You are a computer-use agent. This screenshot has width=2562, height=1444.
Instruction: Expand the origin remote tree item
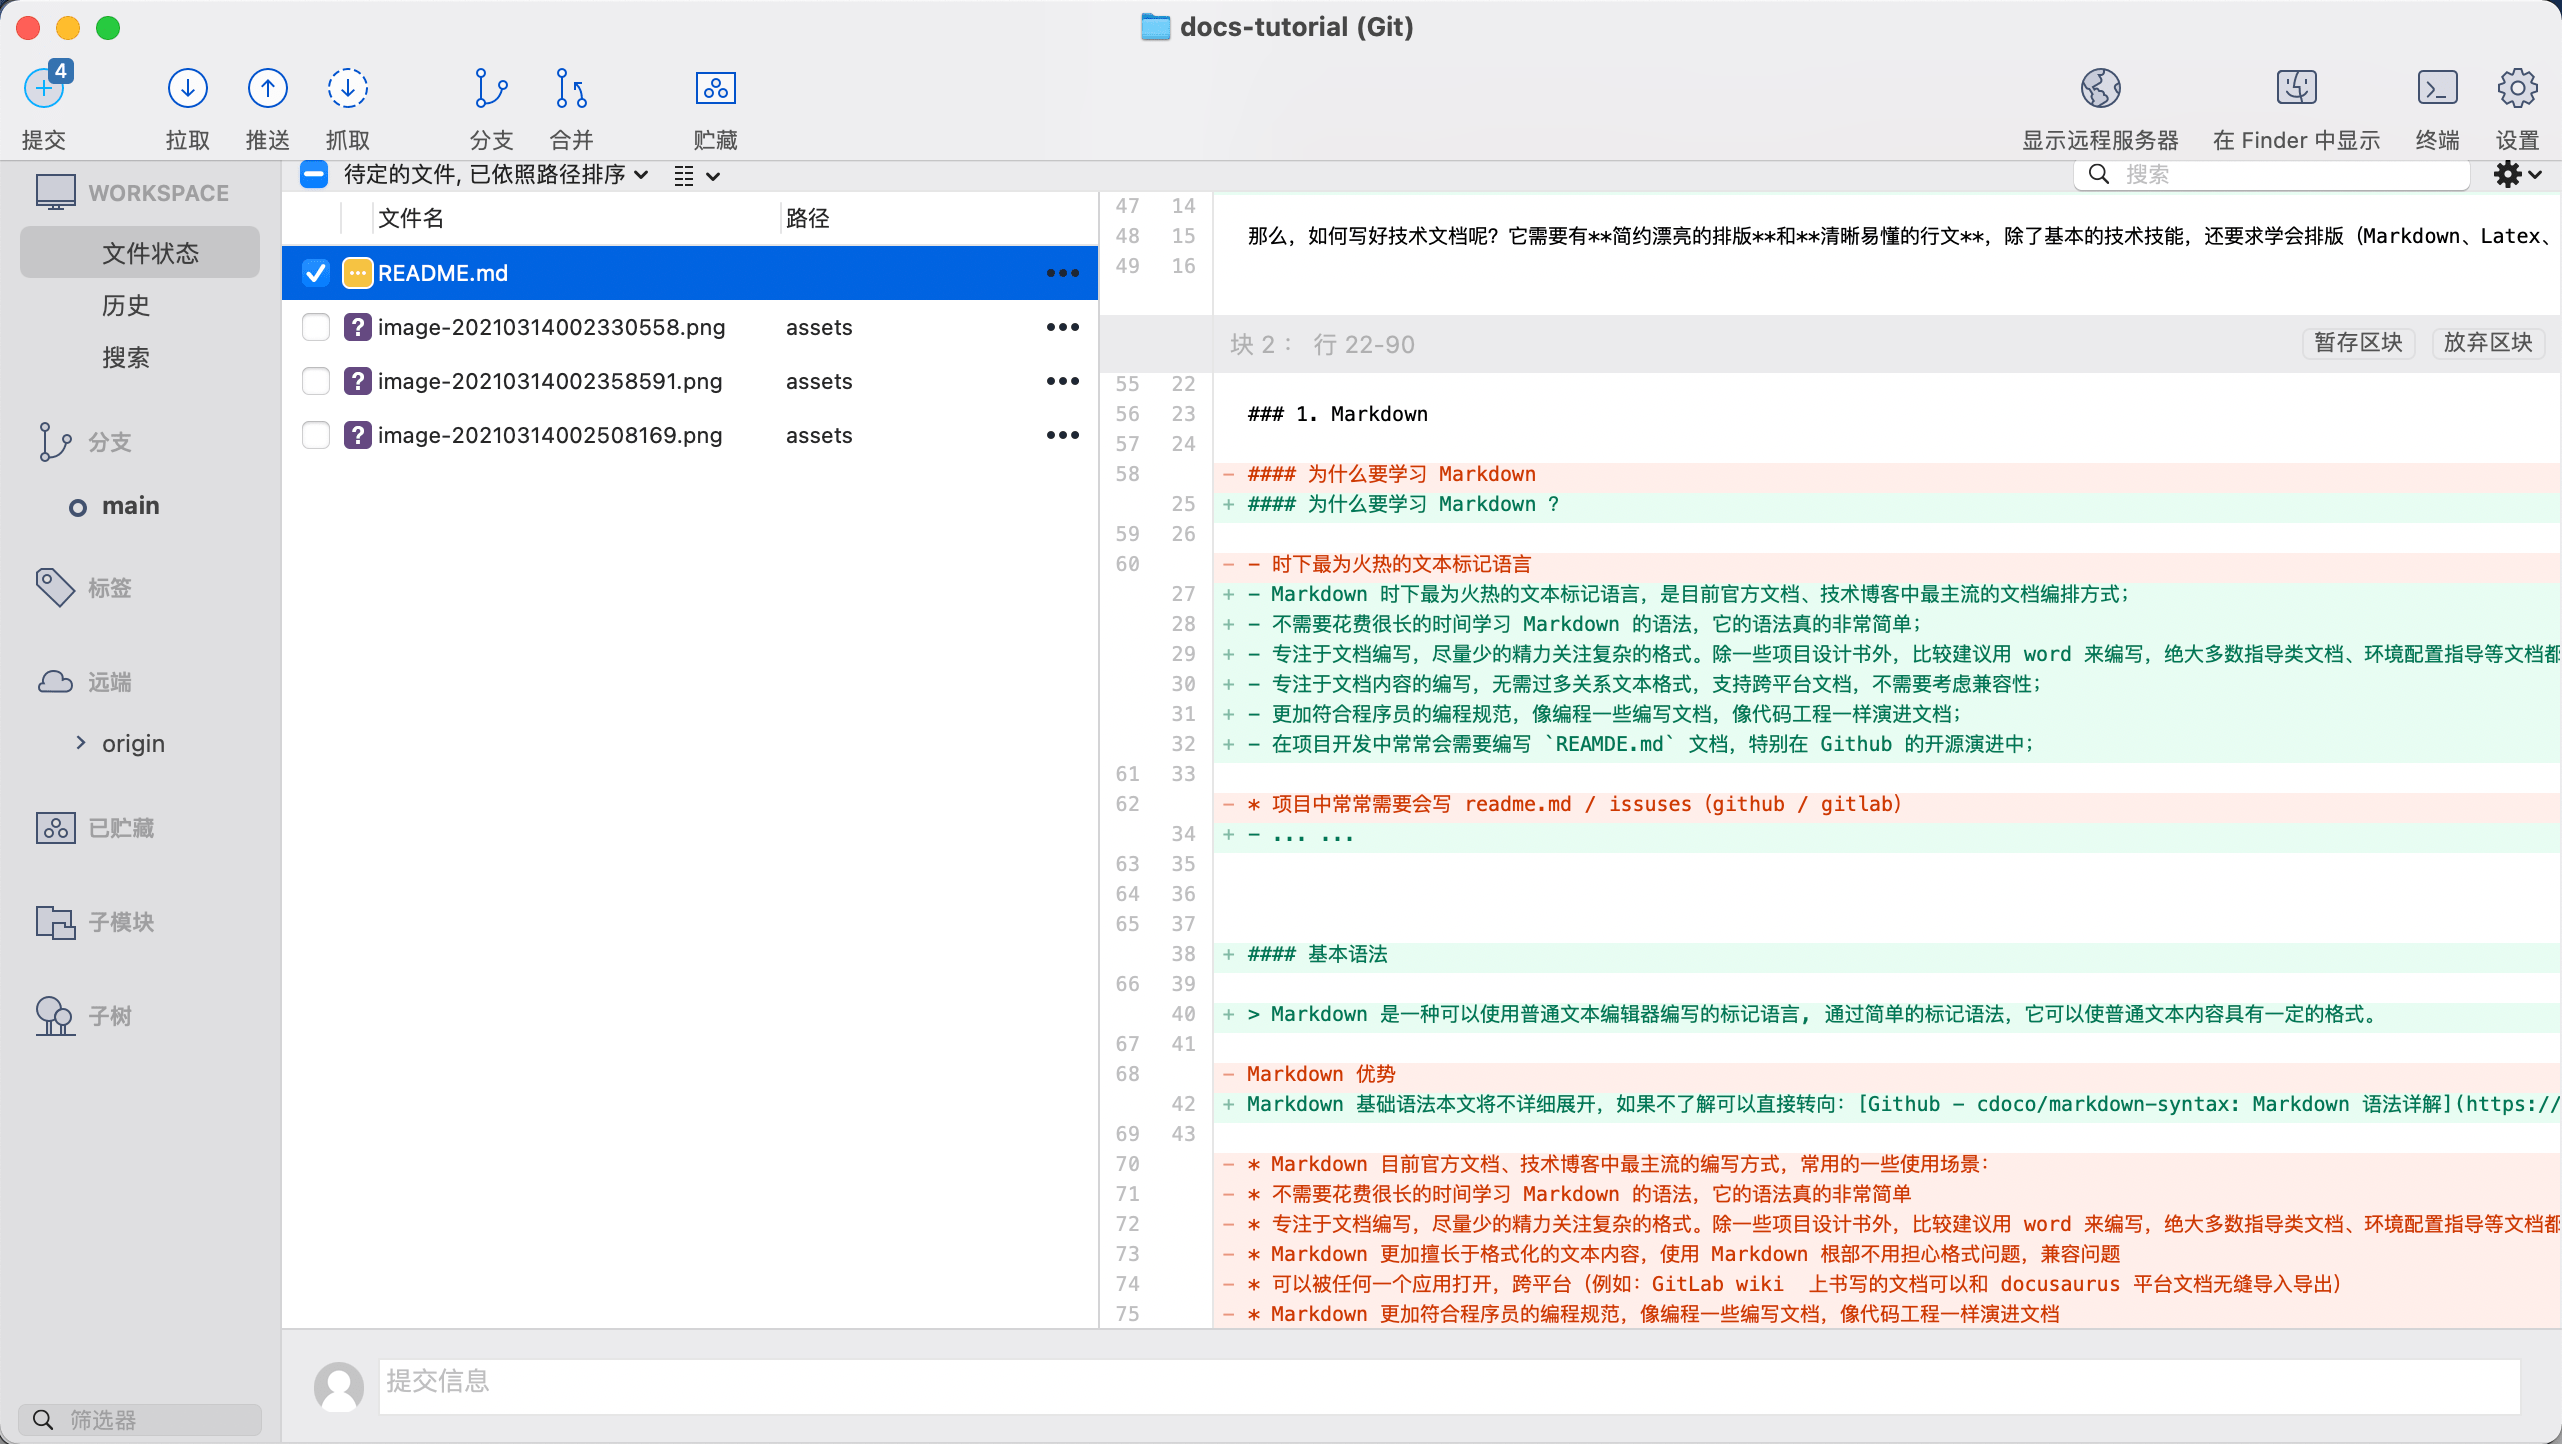(x=81, y=742)
